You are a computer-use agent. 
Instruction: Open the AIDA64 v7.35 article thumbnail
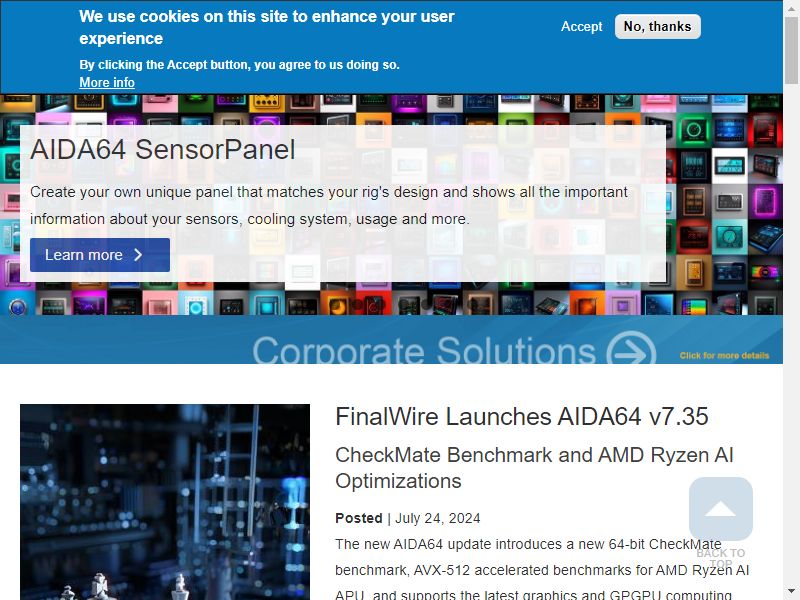coord(165,502)
